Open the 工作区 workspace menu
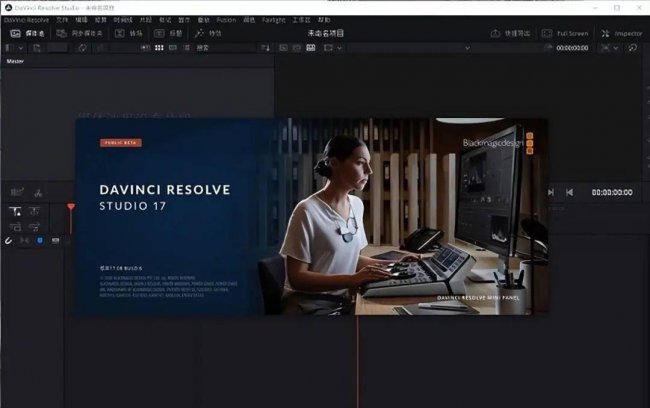The image size is (650, 408). [x=301, y=20]
